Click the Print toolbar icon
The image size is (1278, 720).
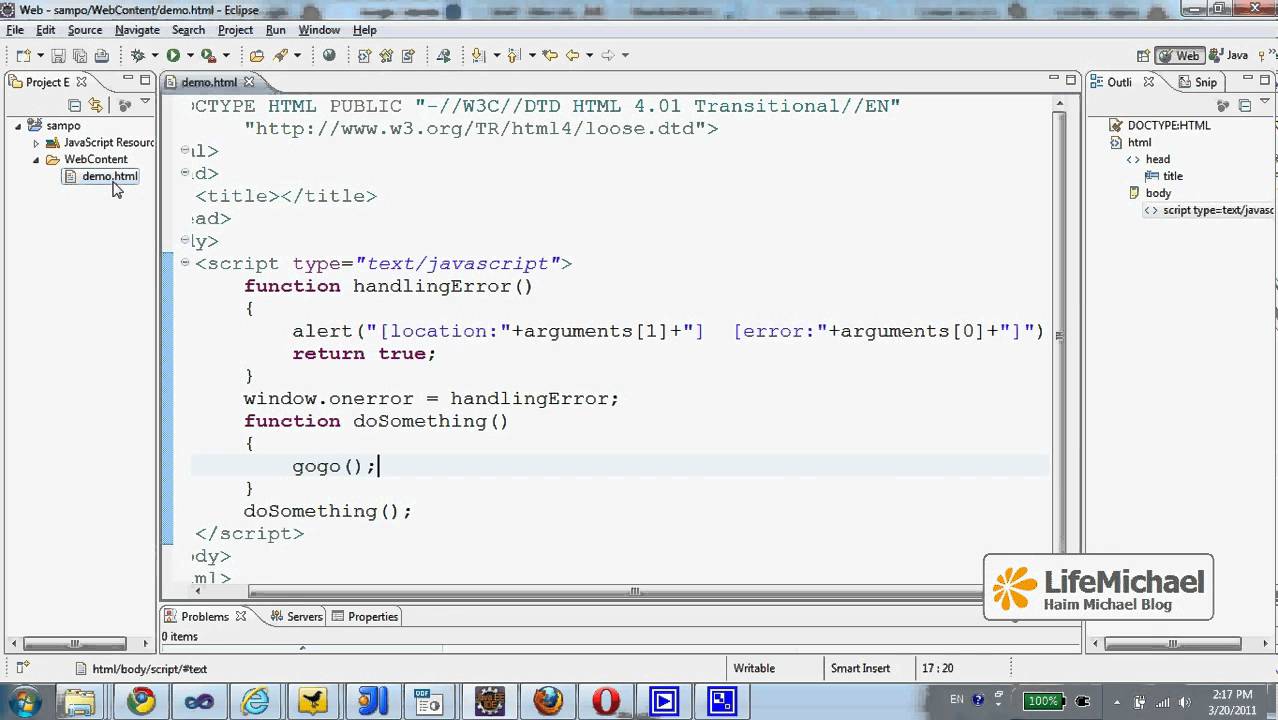[101, 56]
